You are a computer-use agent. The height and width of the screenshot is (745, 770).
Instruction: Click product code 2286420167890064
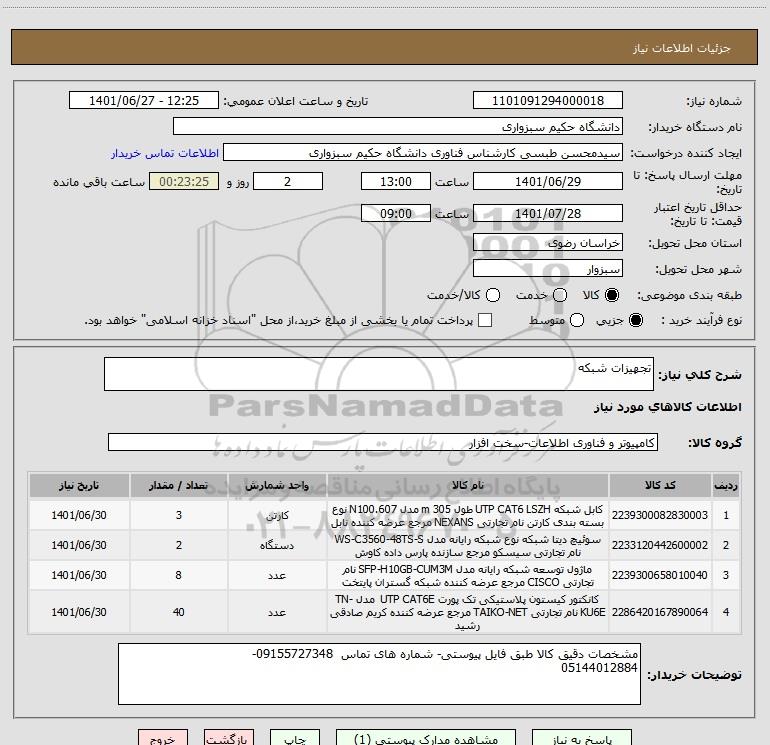[660, 612]
